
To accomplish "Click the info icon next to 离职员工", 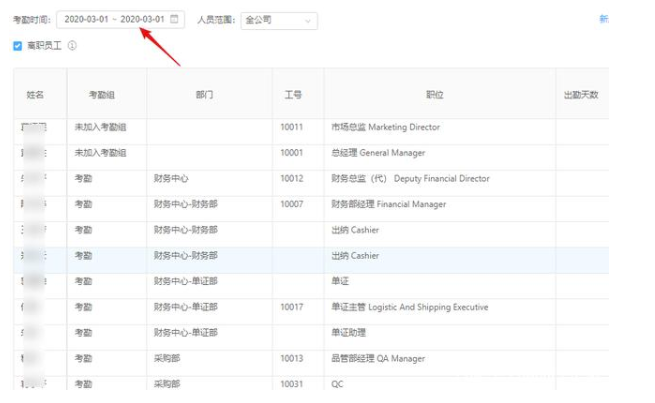I will pyautogui.click(x=72, y=45).
